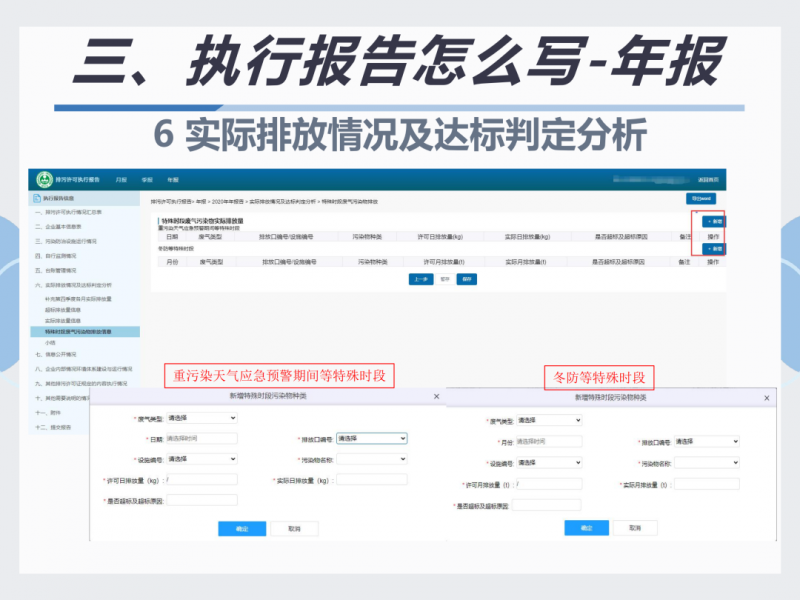Open 废气类型 dropdown in monthly-emission dialog
Viewport: 800px width, 600px height.
[549, 420]
